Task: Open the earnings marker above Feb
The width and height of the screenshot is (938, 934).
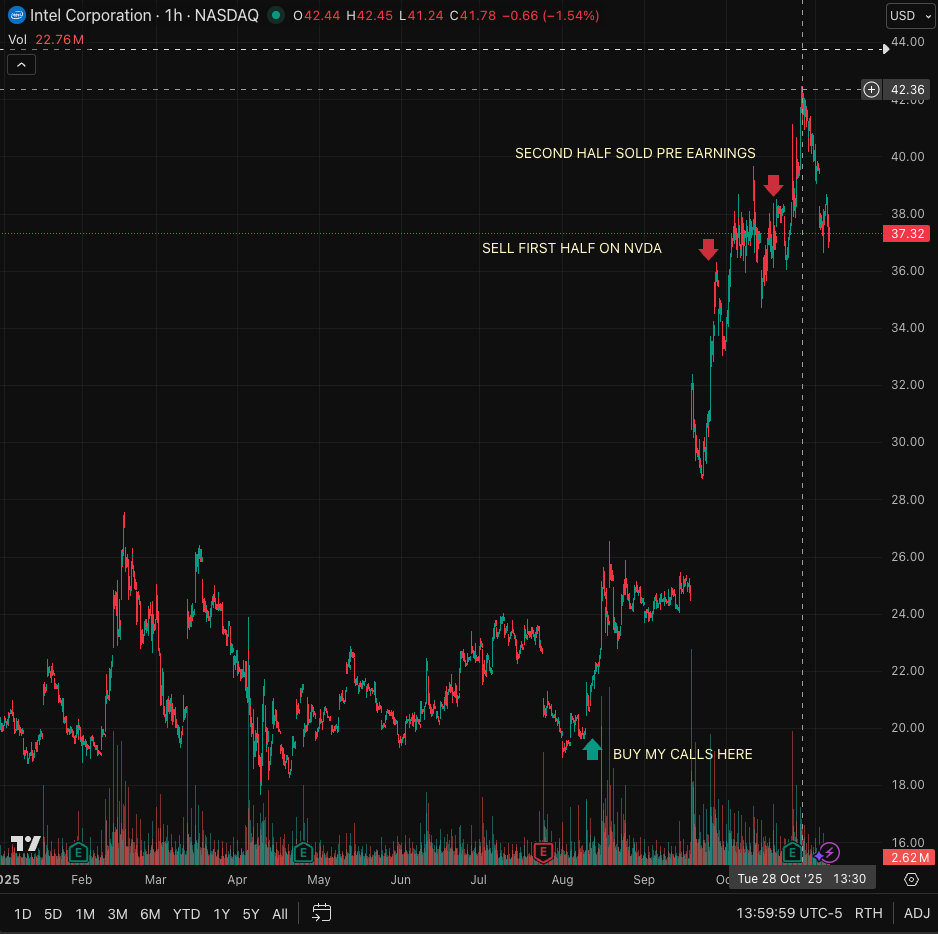Action: (x=78, y=852)
